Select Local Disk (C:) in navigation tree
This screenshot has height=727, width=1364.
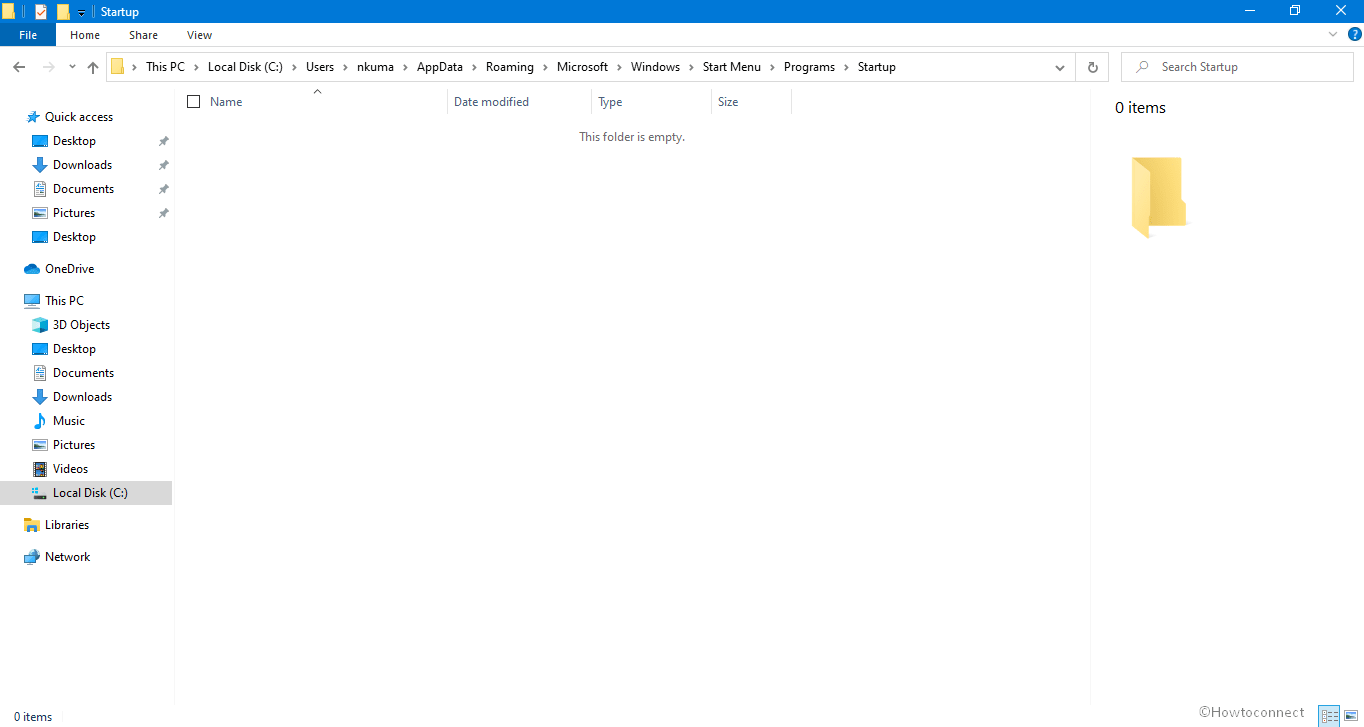pyautogui.click(x=90, y=493)
